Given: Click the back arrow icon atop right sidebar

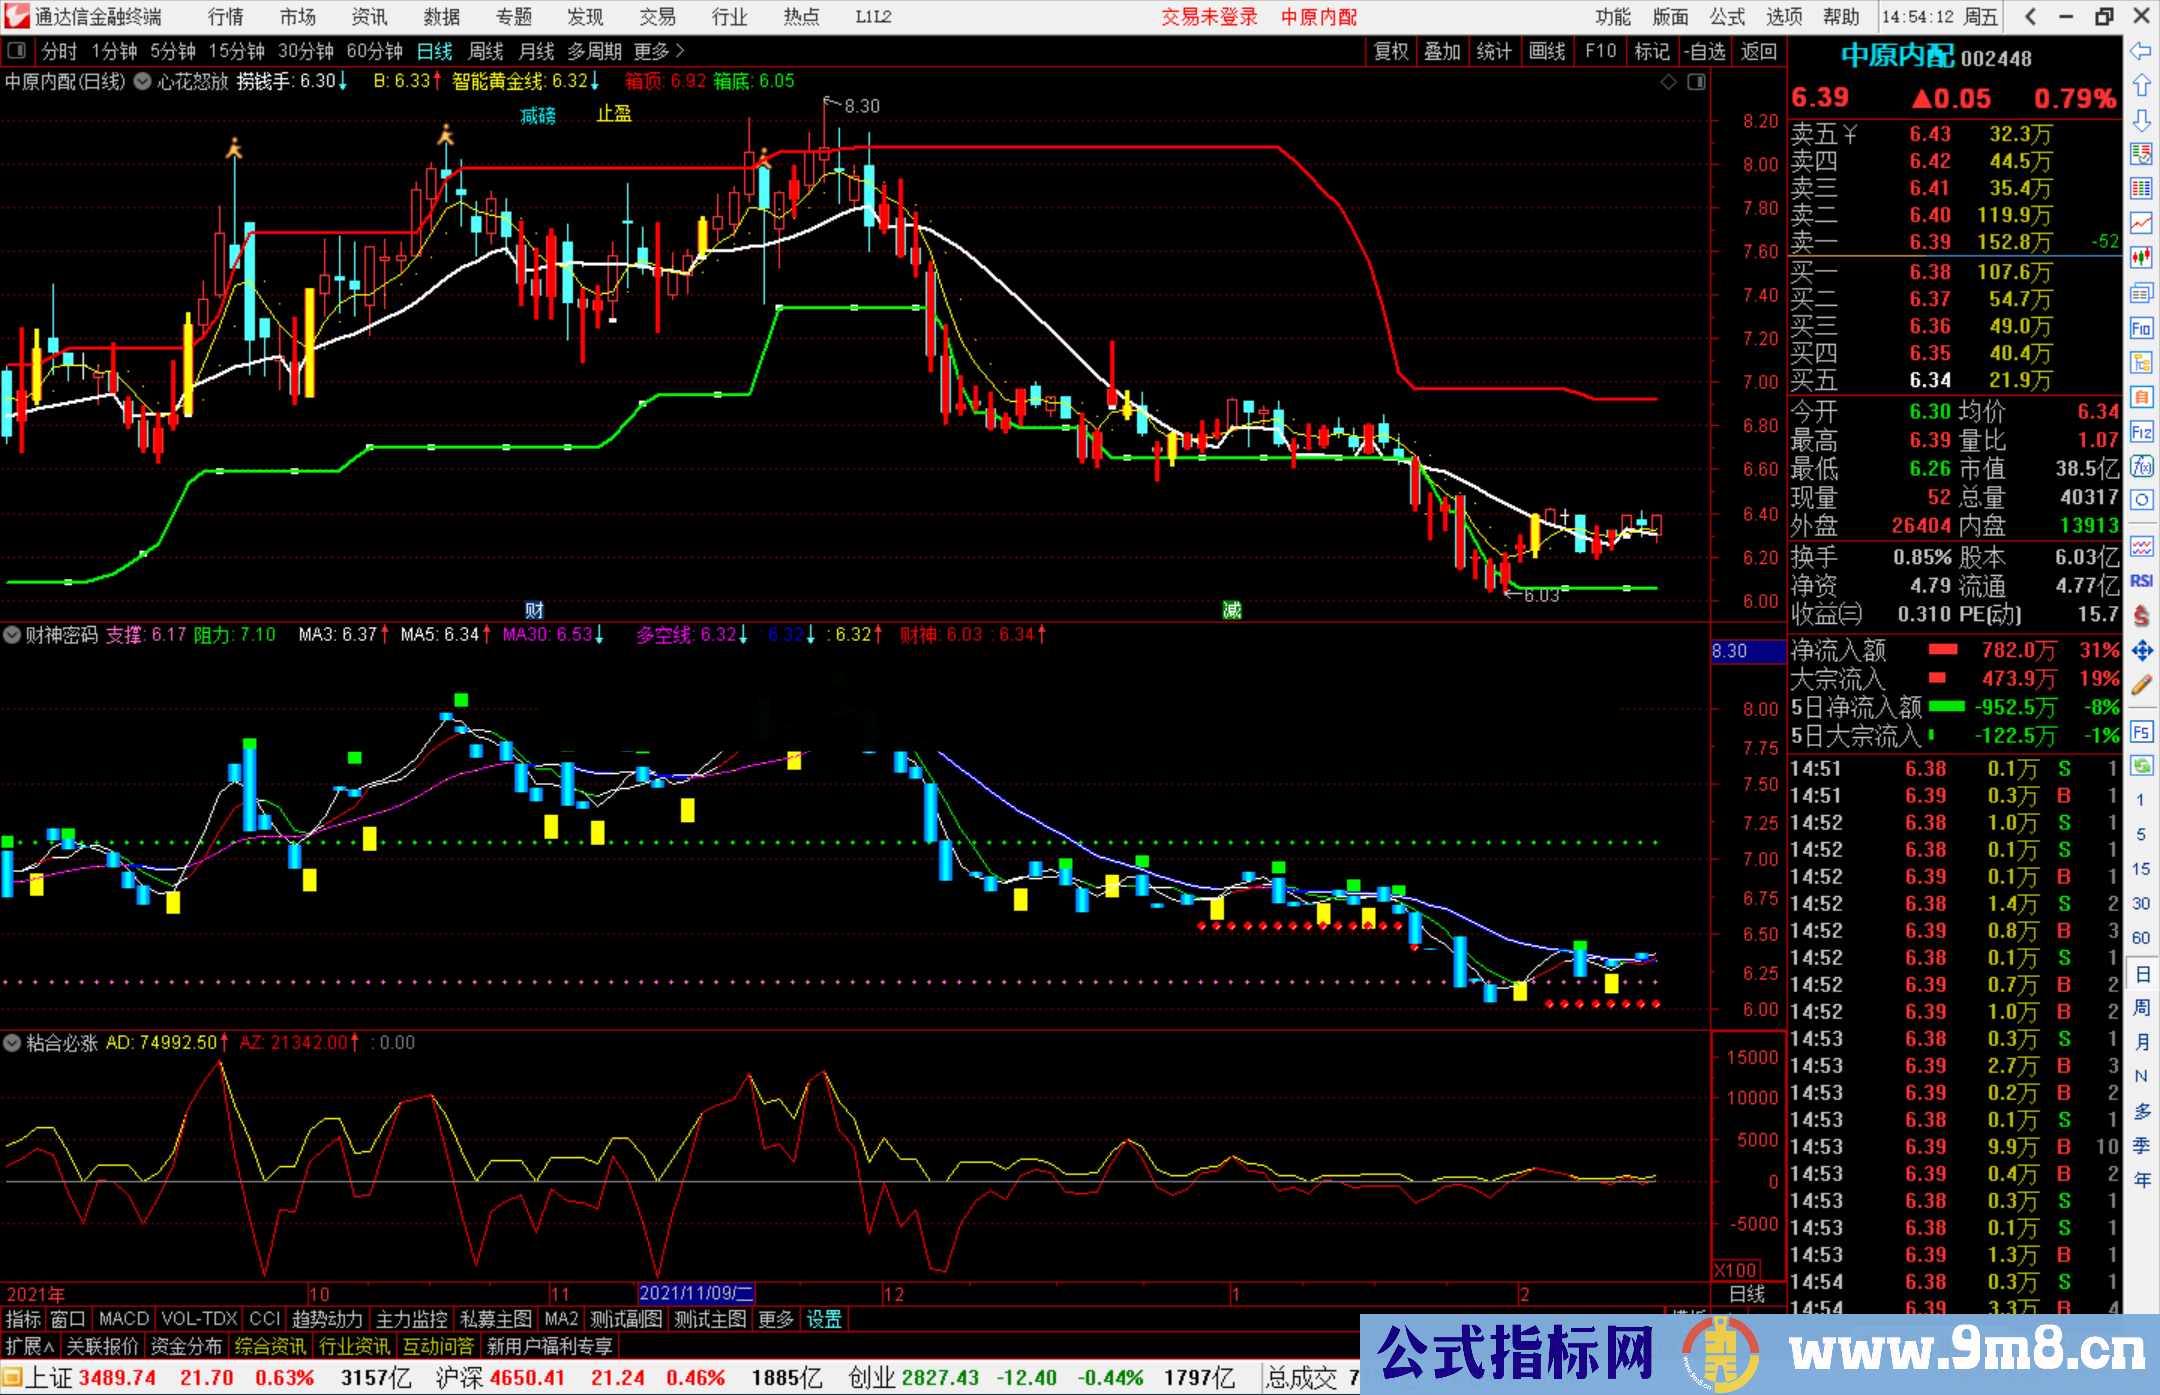Looking at the screenshot, I should [x=2141, y=50].
